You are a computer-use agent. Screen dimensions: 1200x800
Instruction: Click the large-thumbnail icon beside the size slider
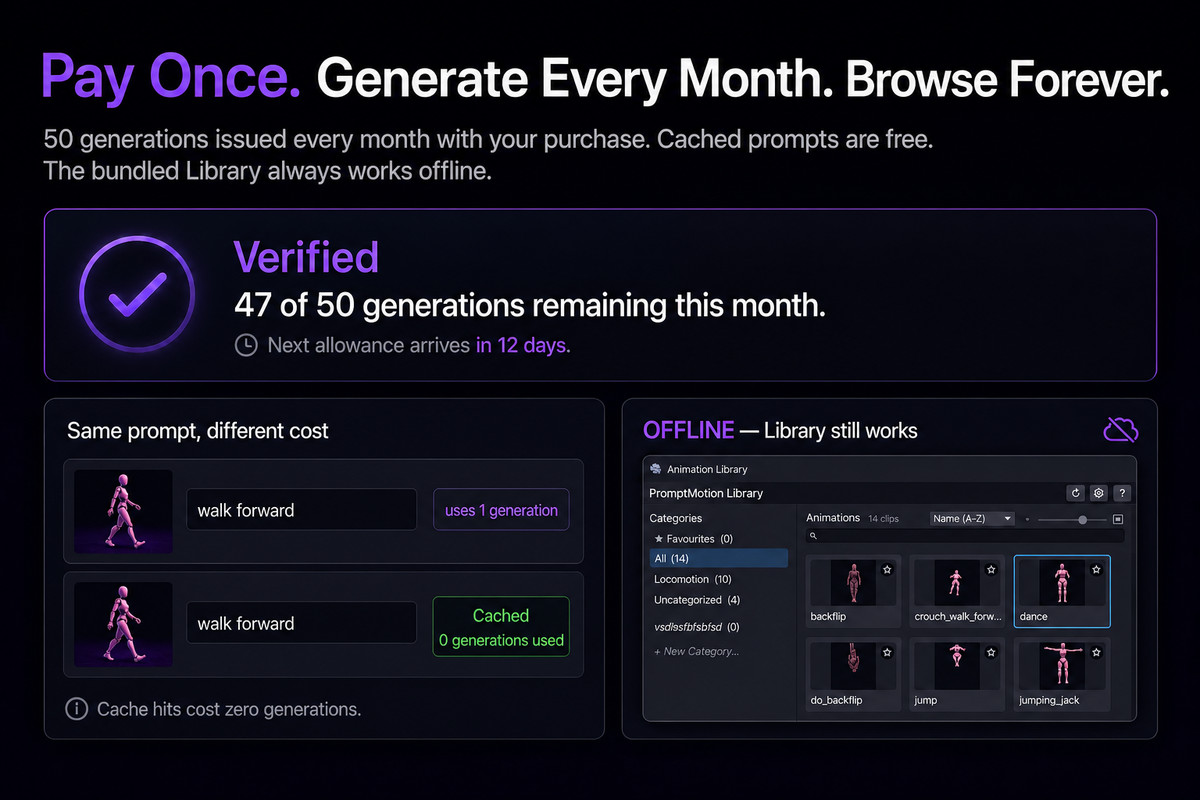pyautogui.click(x=1118, y=519)
